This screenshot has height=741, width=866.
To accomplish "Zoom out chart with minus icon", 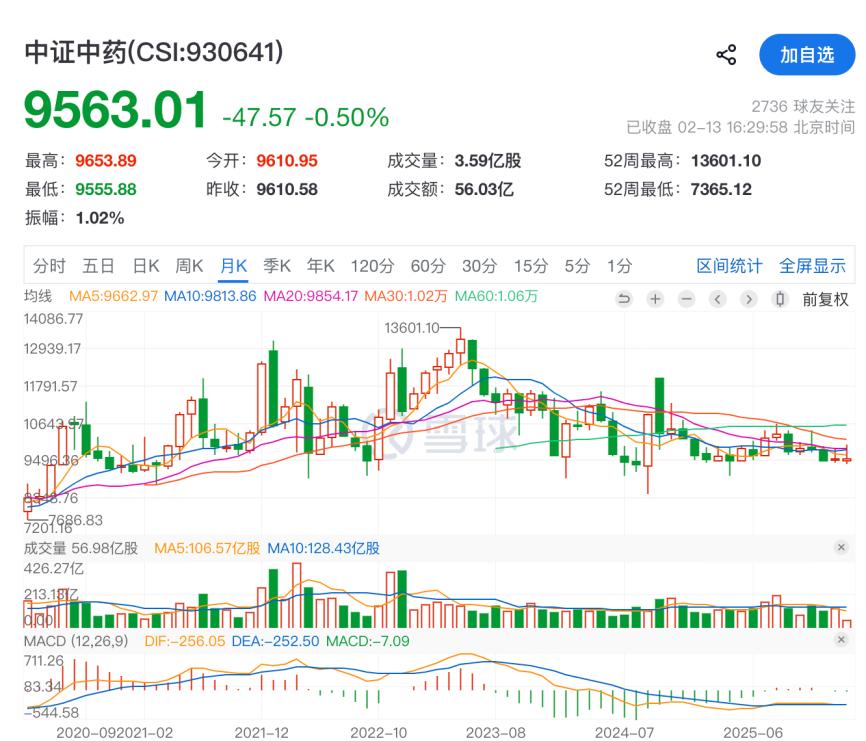I will click(x=686, y=299).
